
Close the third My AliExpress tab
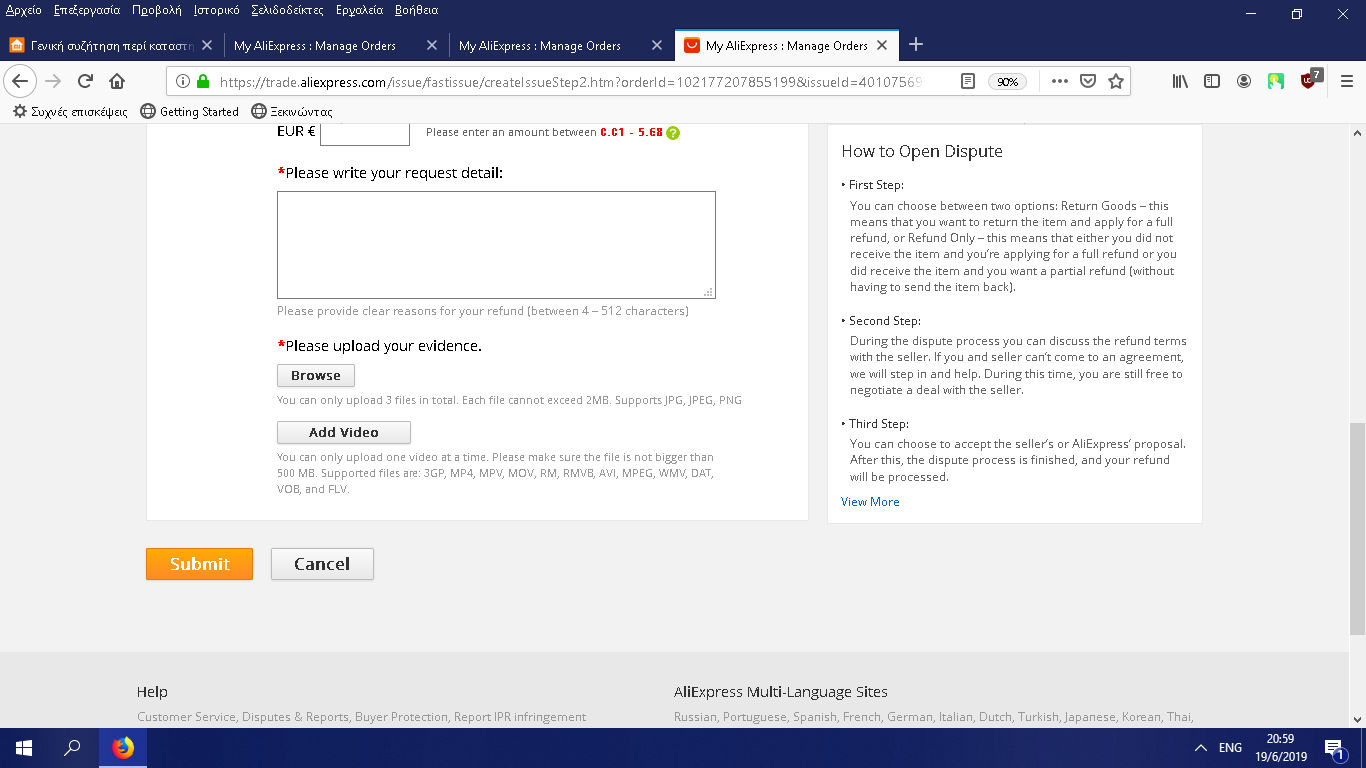tap(657, 46)
